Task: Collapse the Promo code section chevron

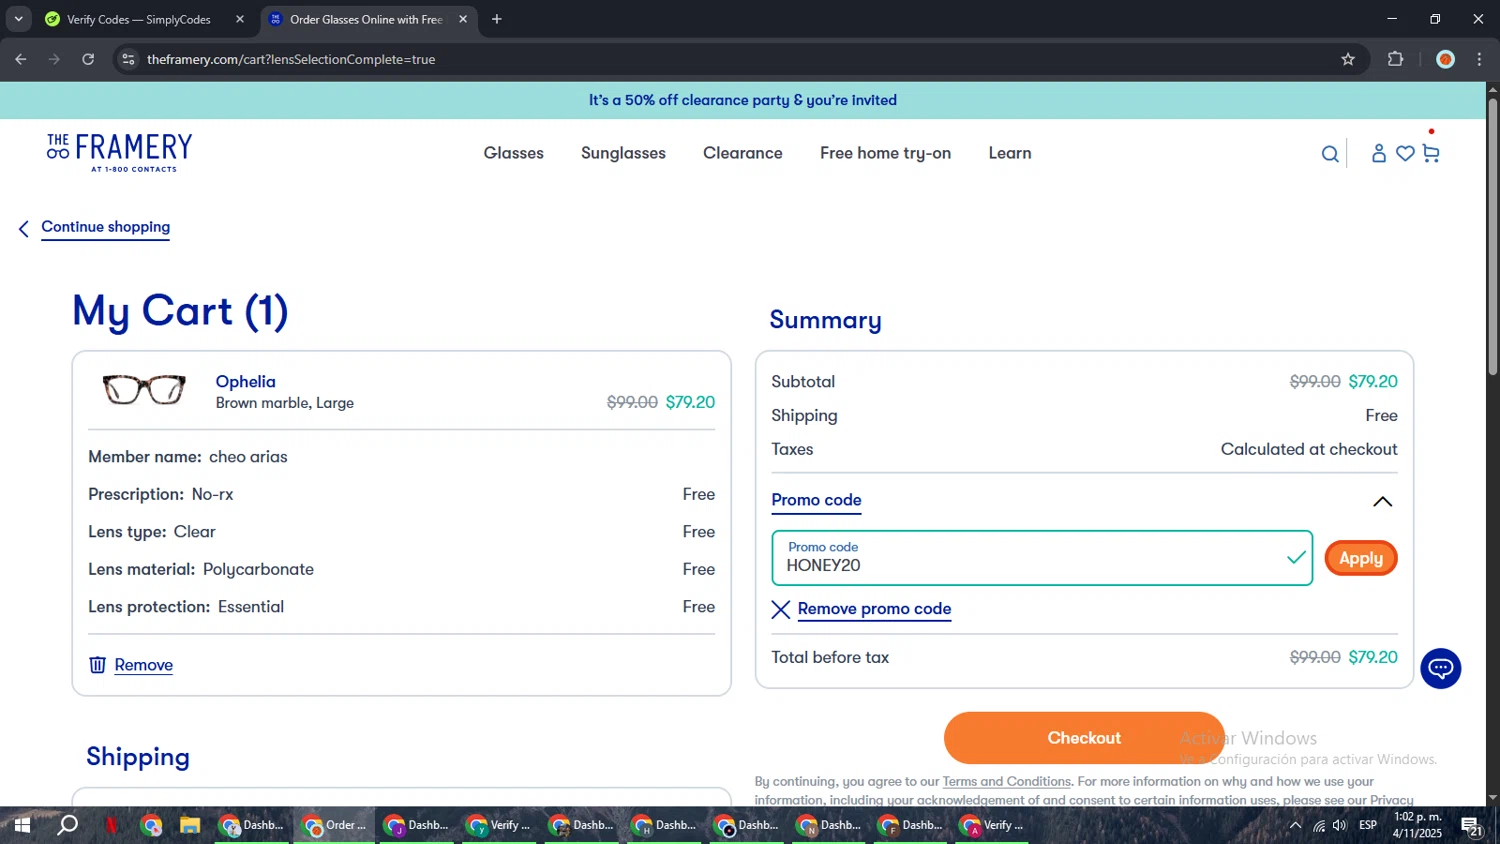Action: coord(1382,502)
